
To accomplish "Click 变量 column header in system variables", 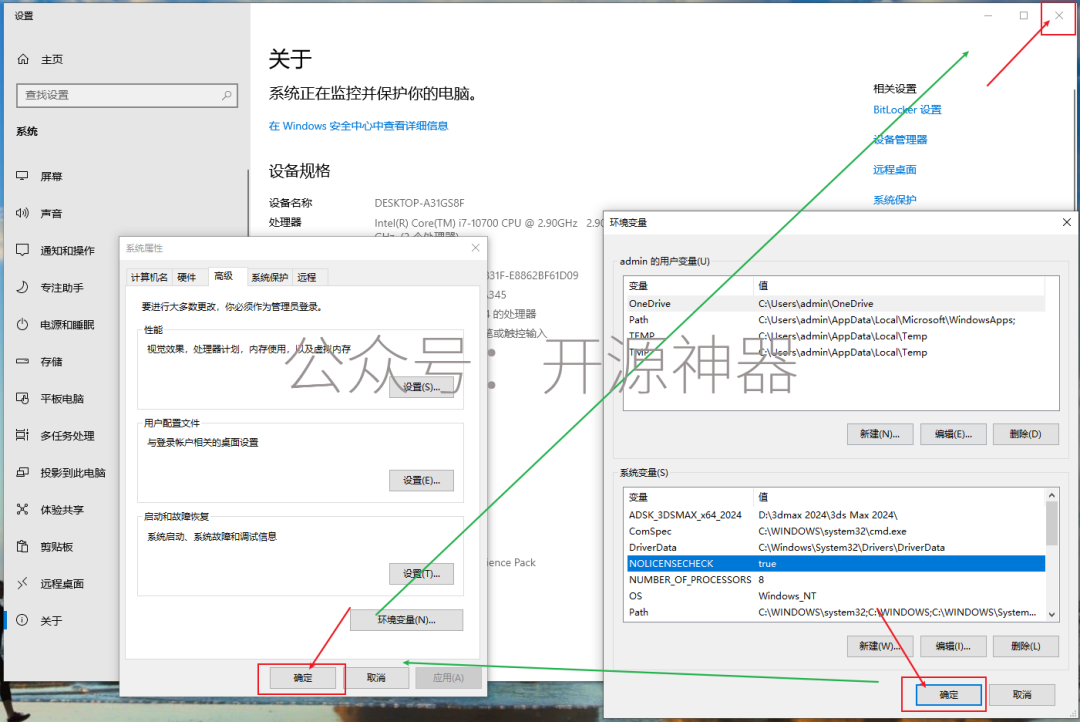I will click(x=689, y=497).
